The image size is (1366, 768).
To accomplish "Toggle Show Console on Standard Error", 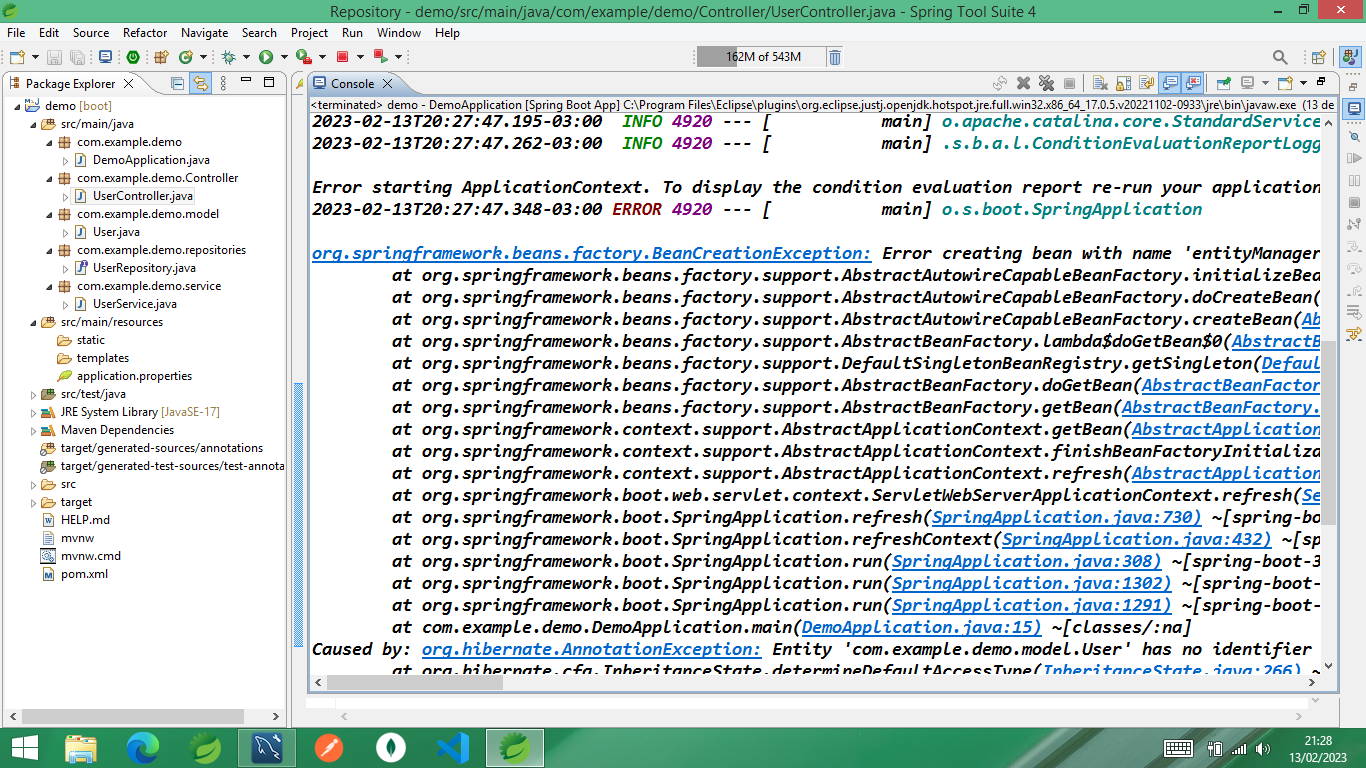I will (x=1192, y=83).
